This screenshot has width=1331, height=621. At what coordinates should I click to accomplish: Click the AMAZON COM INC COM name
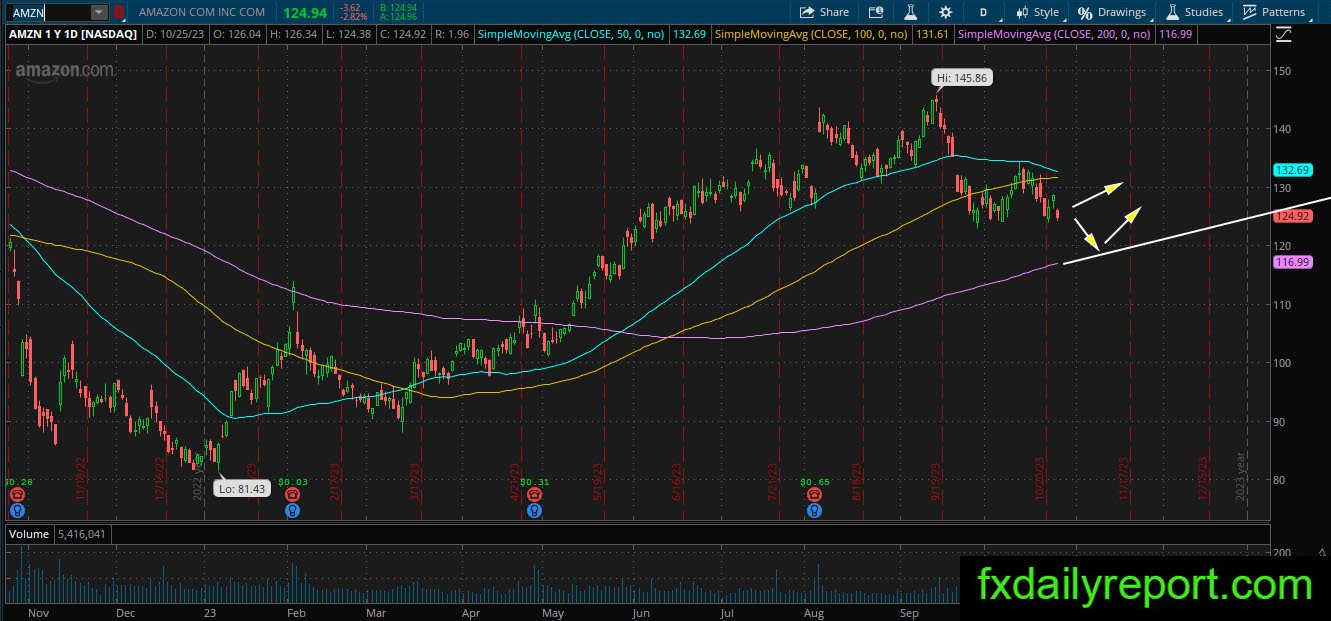(x=201, y=12)
